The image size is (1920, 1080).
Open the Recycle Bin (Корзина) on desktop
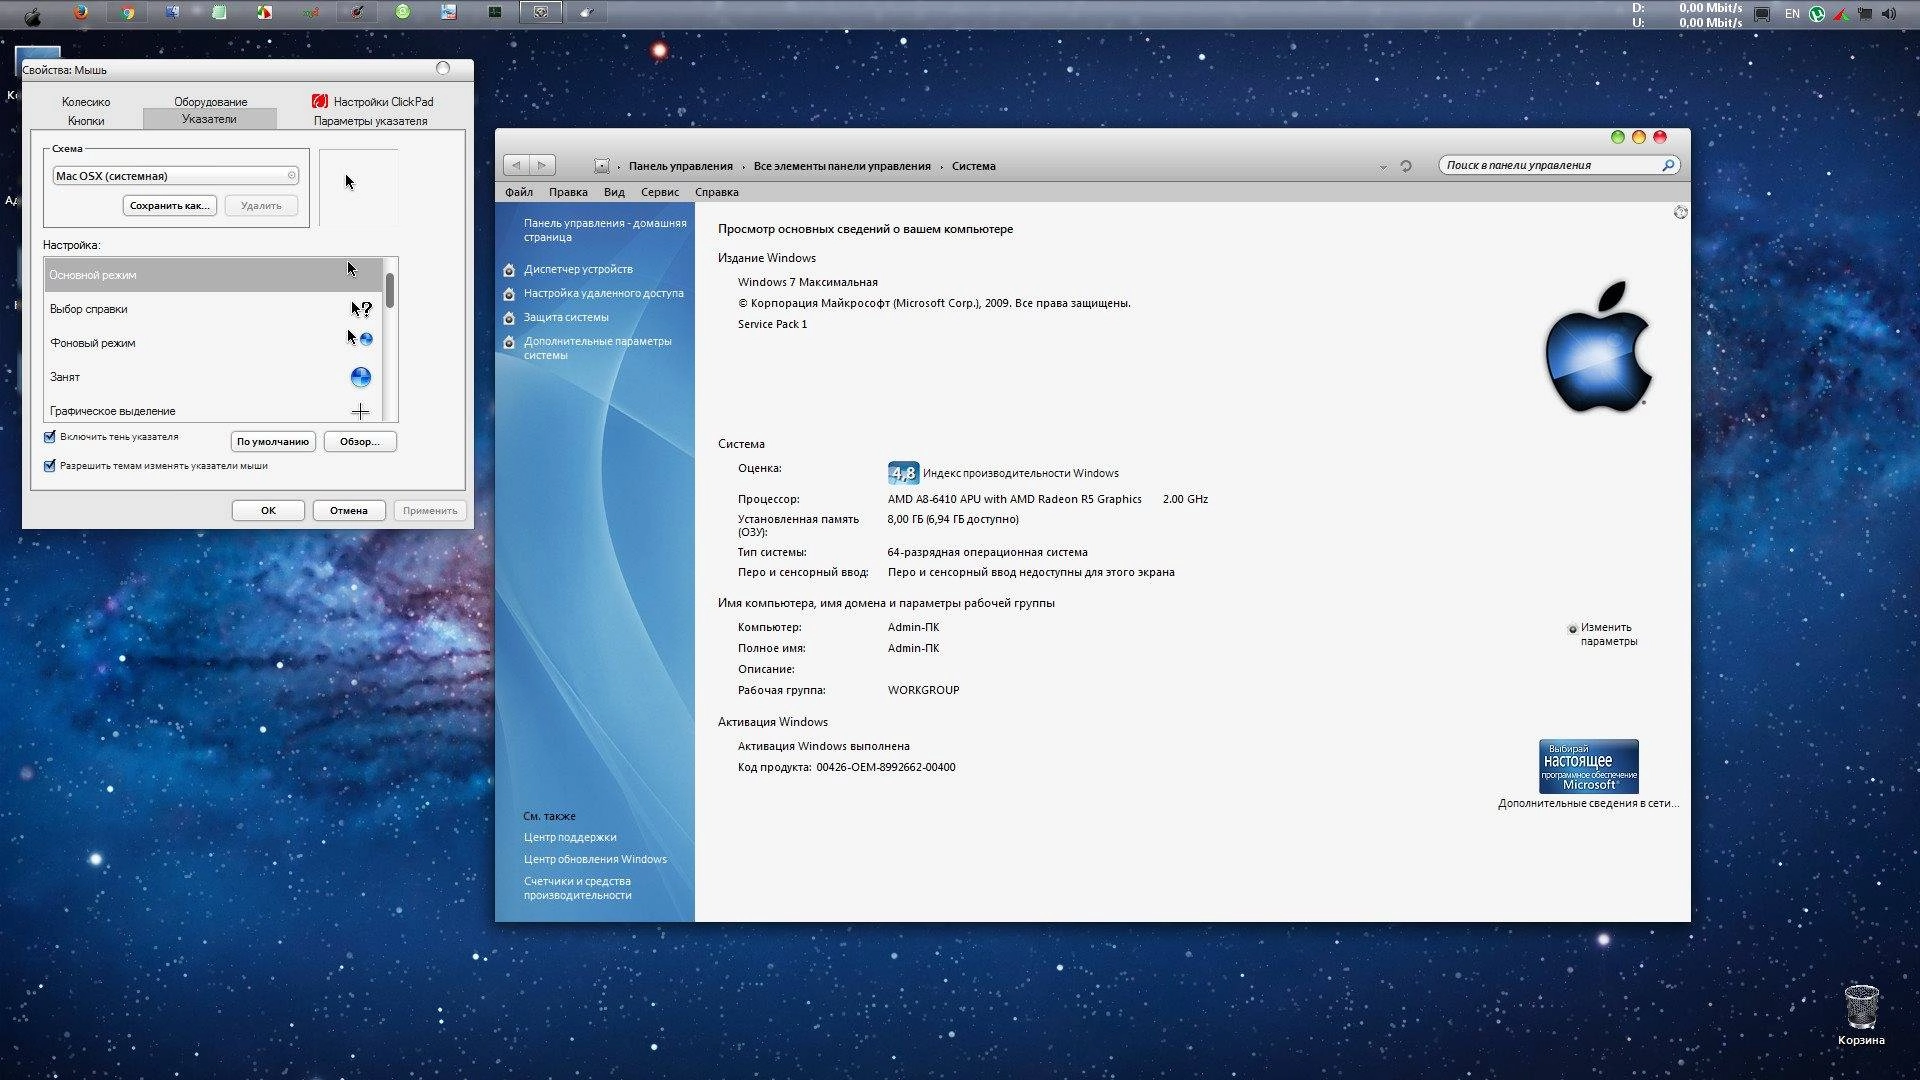[1861, 1015]
